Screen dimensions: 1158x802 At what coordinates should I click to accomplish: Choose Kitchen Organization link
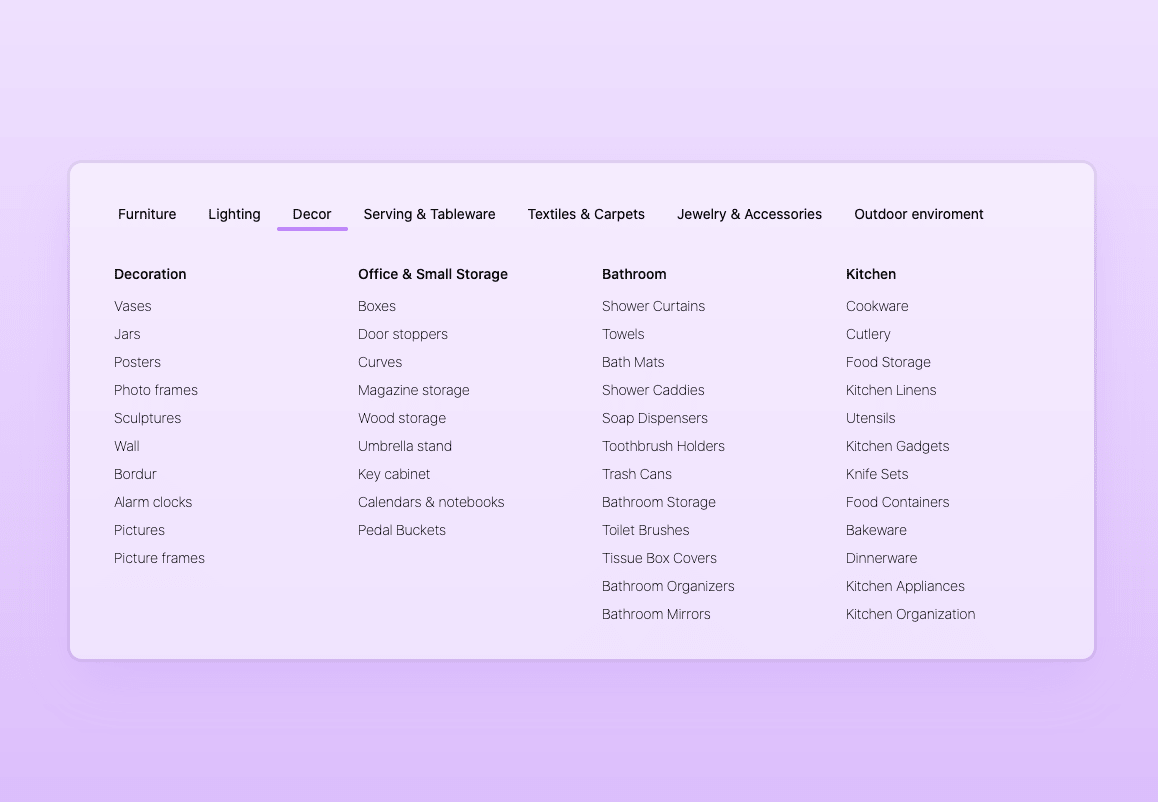tap(910, 614)
